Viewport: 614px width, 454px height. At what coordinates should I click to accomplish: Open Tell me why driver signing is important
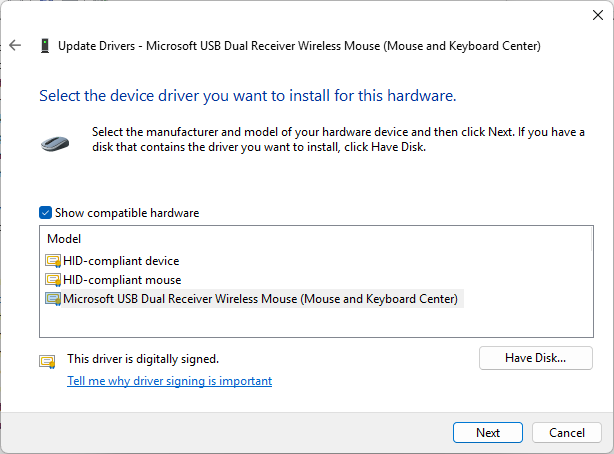coord(170,381)
